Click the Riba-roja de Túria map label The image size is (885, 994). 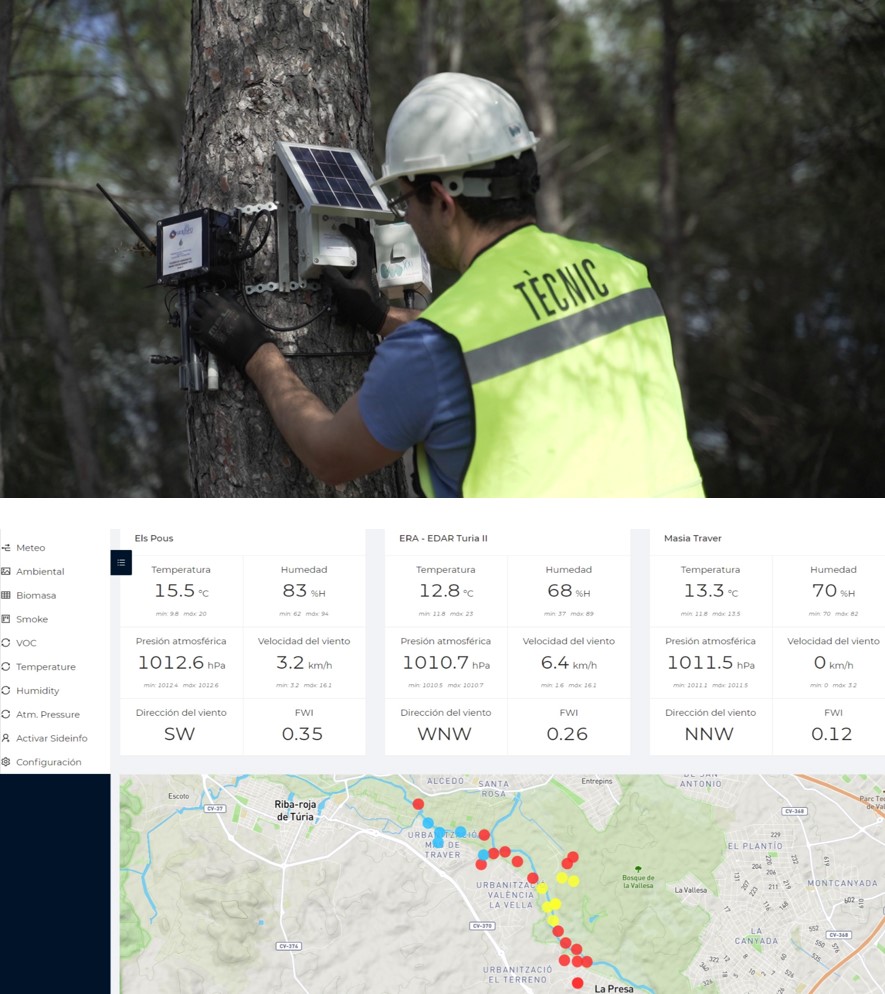pos(294,810)
